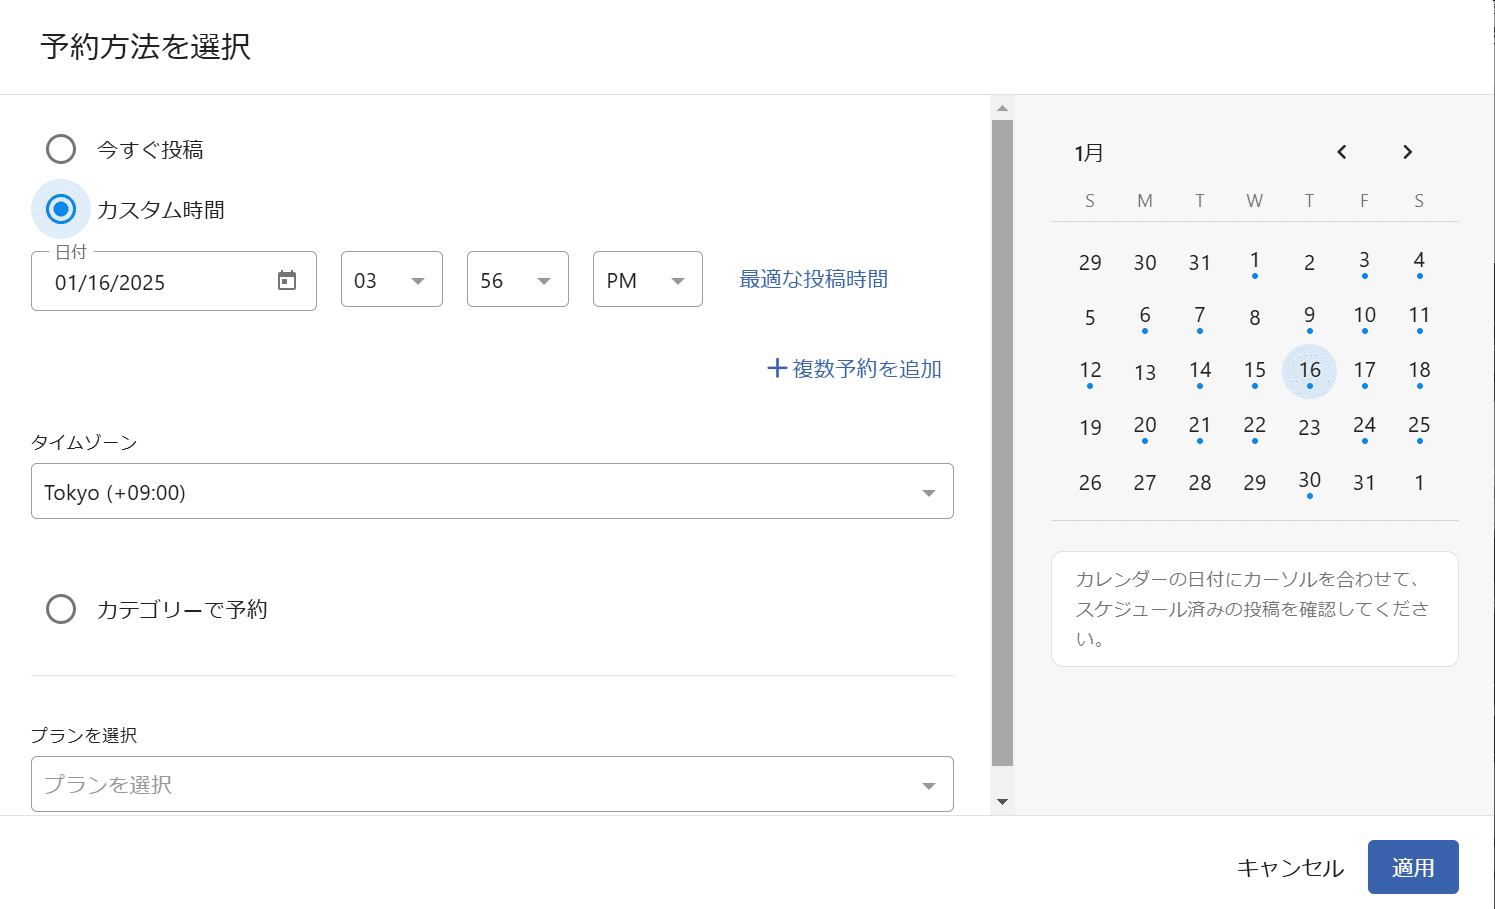Screen dimensions: 1495x909
Task: Click the 適用 button
Action: click(x=1413, y=867)
